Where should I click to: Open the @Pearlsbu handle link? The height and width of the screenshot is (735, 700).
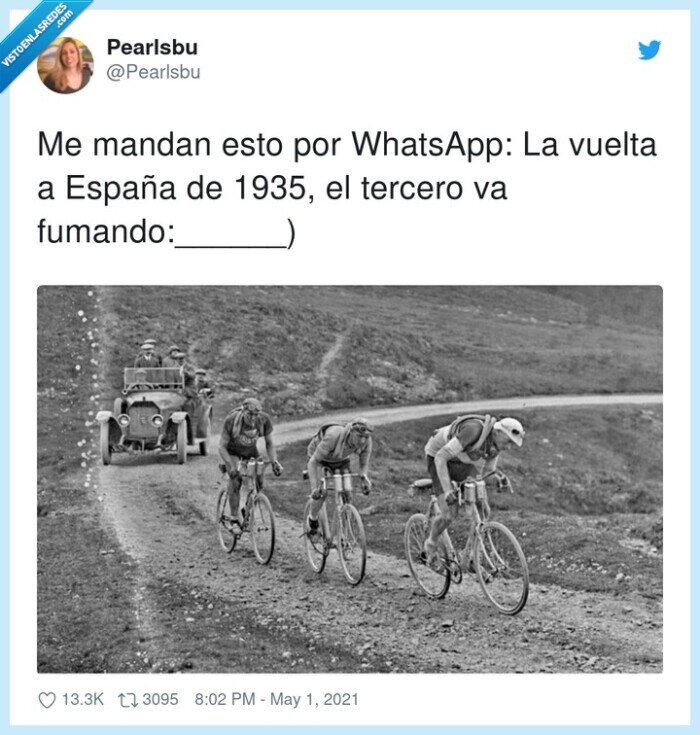(x=153, y=72)
